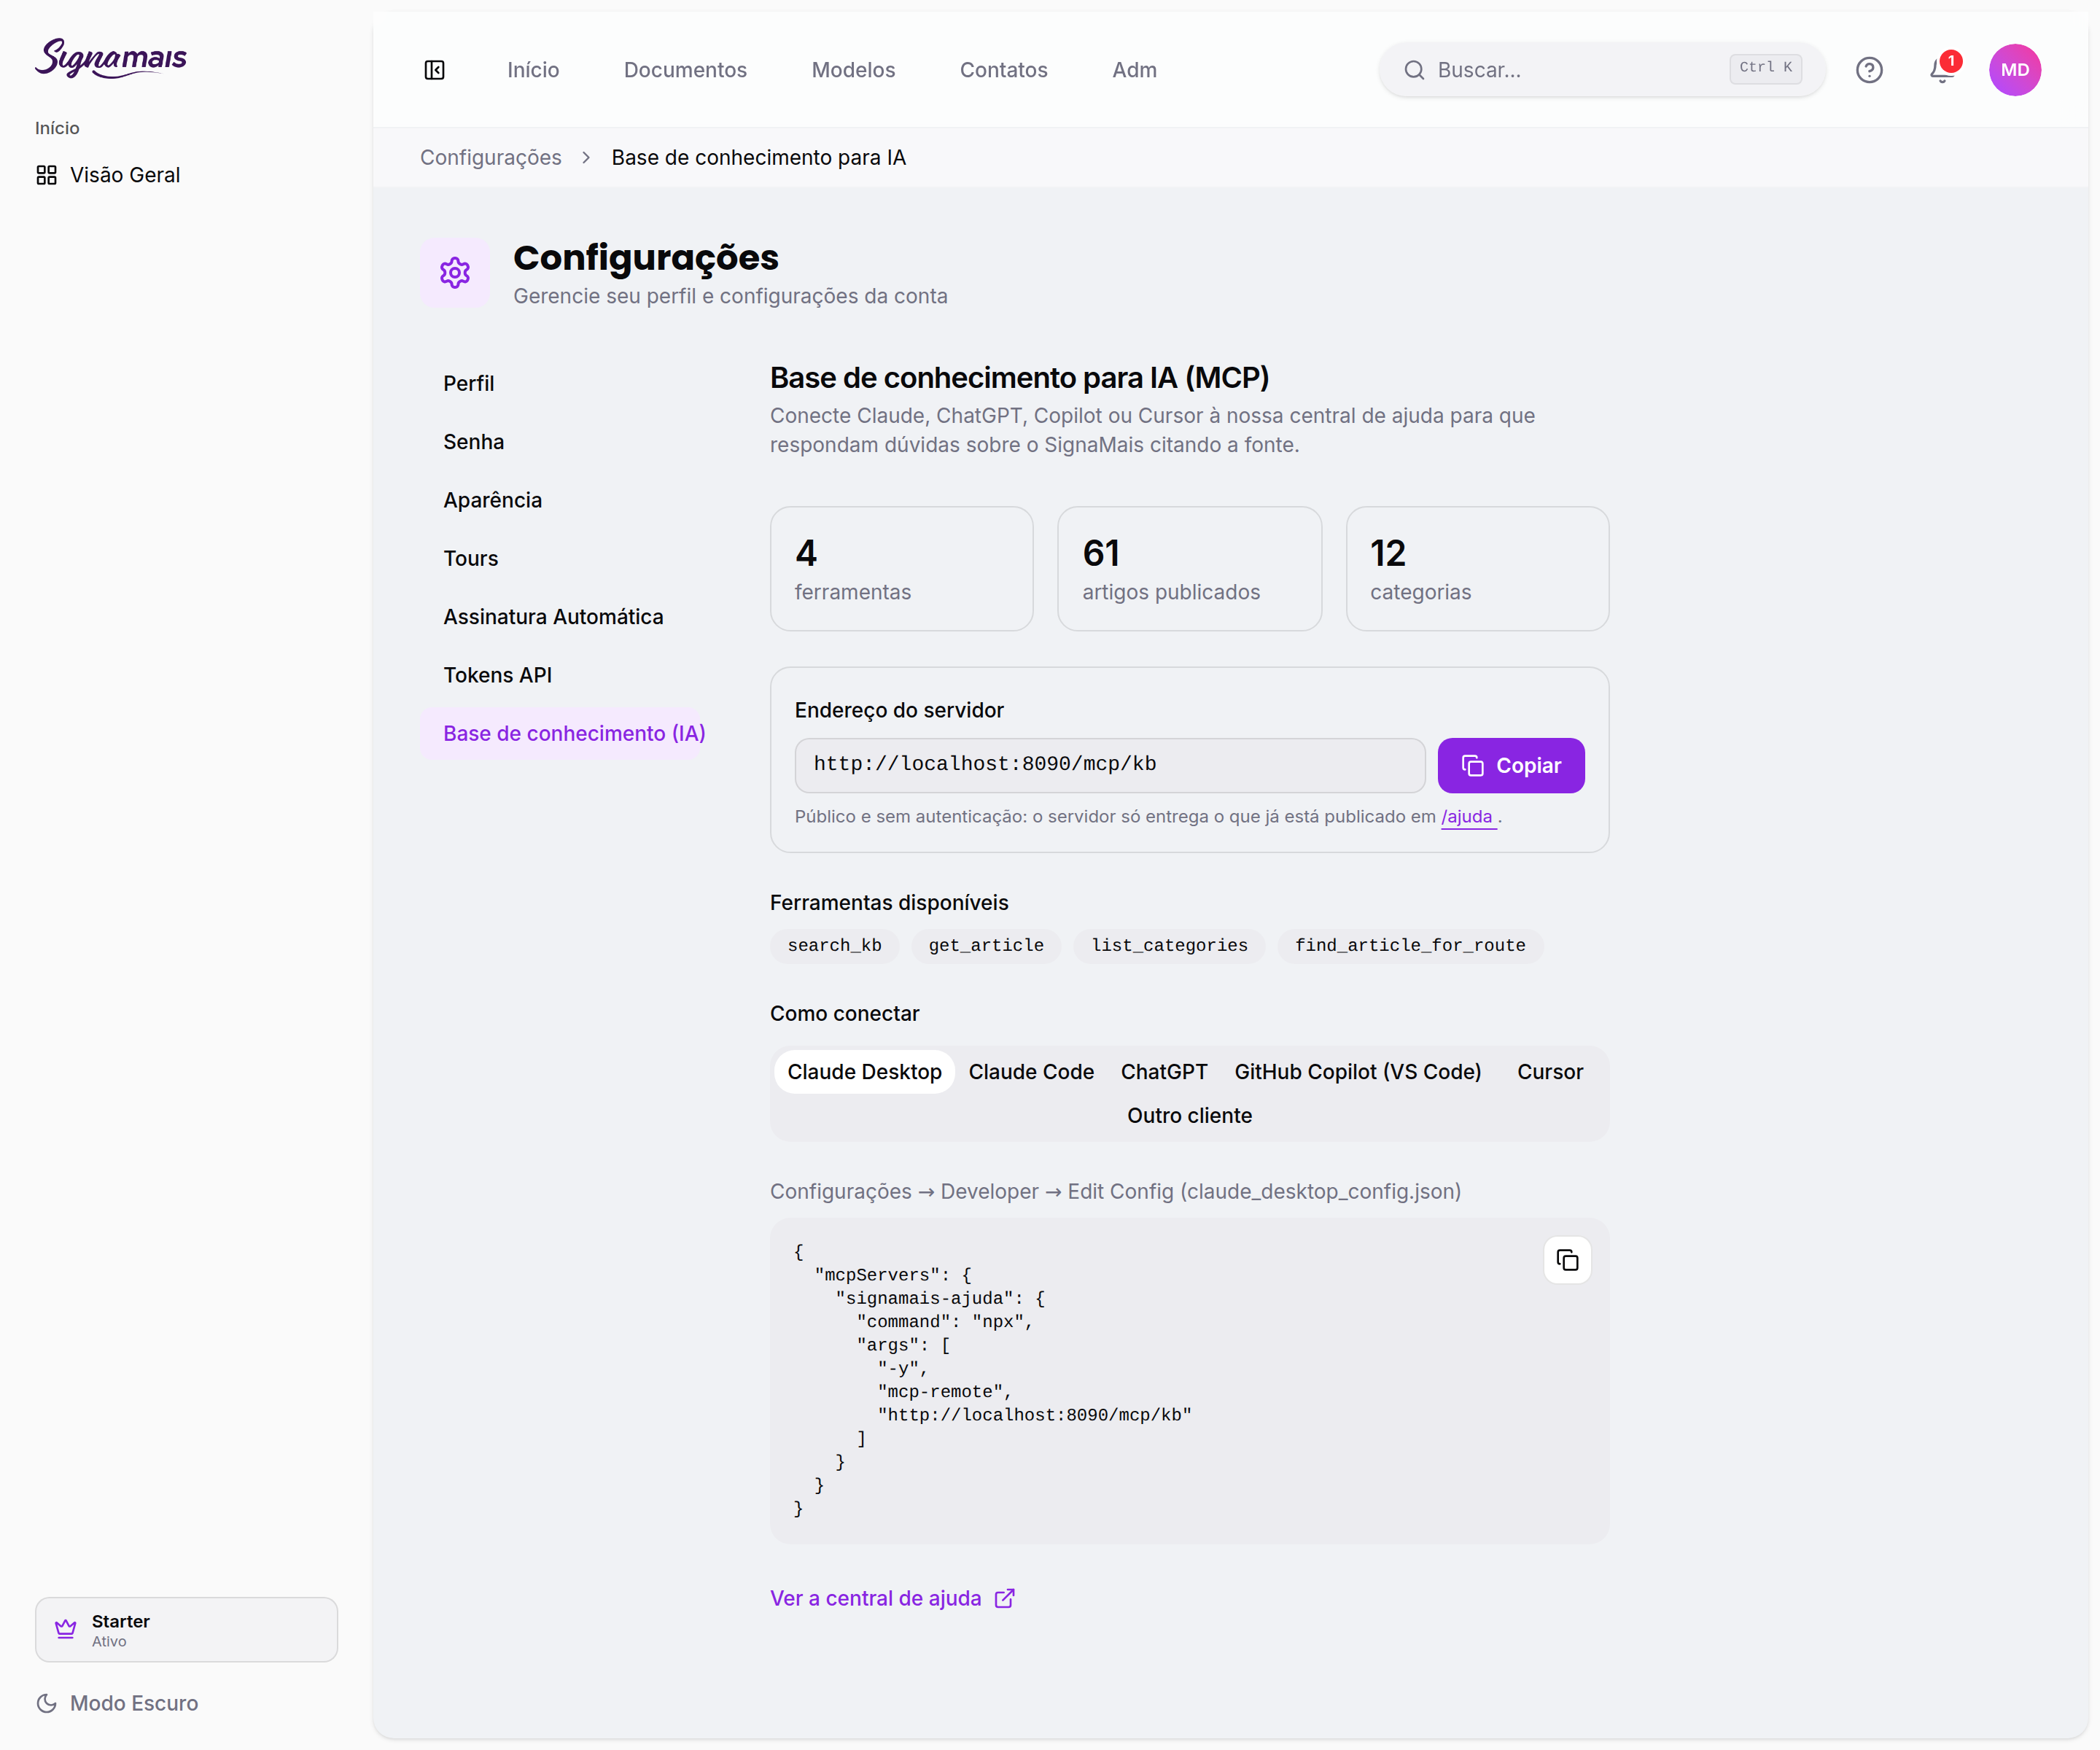Click the Configurações breadcrumb link
This screenshot has height=1750, width=2100.
[491, 158]
